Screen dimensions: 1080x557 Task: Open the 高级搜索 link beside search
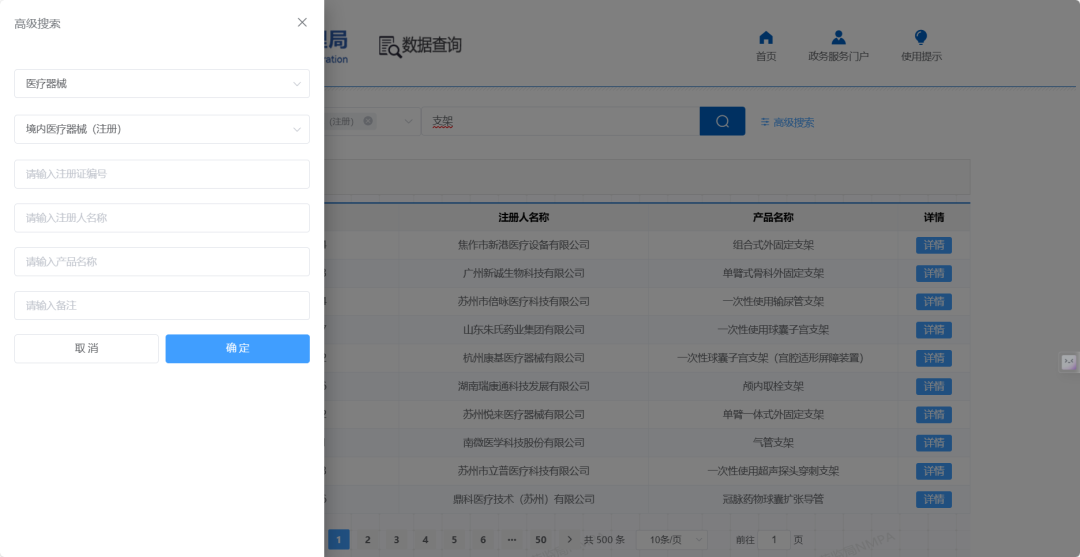(787, 122)
